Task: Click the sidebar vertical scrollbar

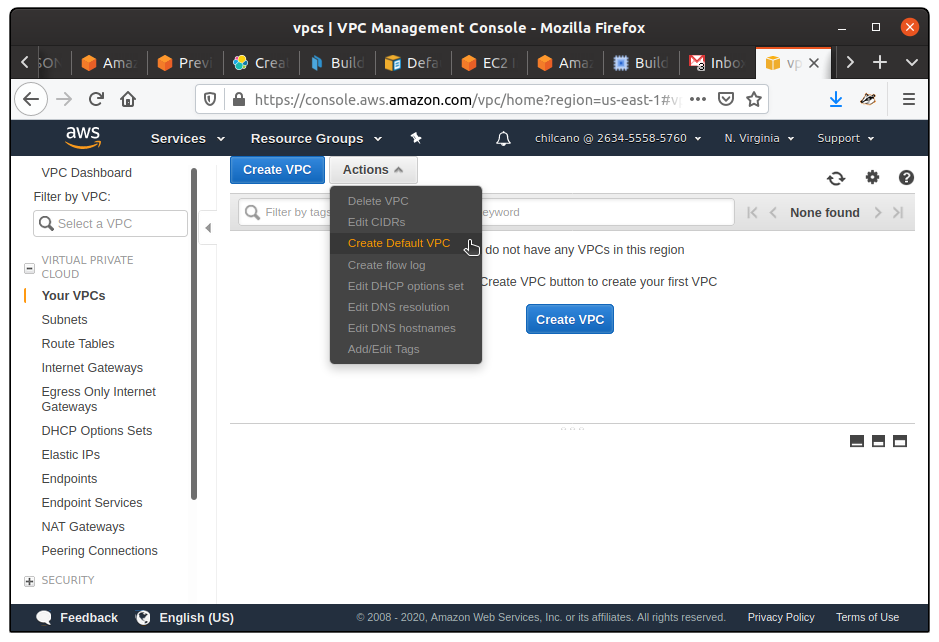Action: (193, 334)
